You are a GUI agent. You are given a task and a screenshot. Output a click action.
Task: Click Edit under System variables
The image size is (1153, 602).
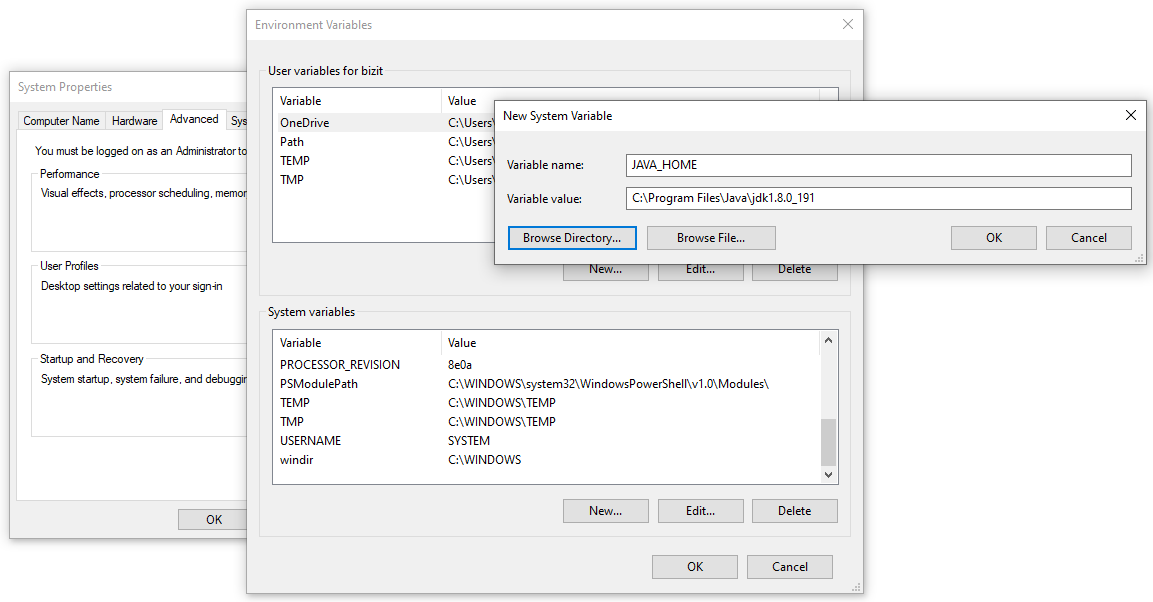click(700, 511)
